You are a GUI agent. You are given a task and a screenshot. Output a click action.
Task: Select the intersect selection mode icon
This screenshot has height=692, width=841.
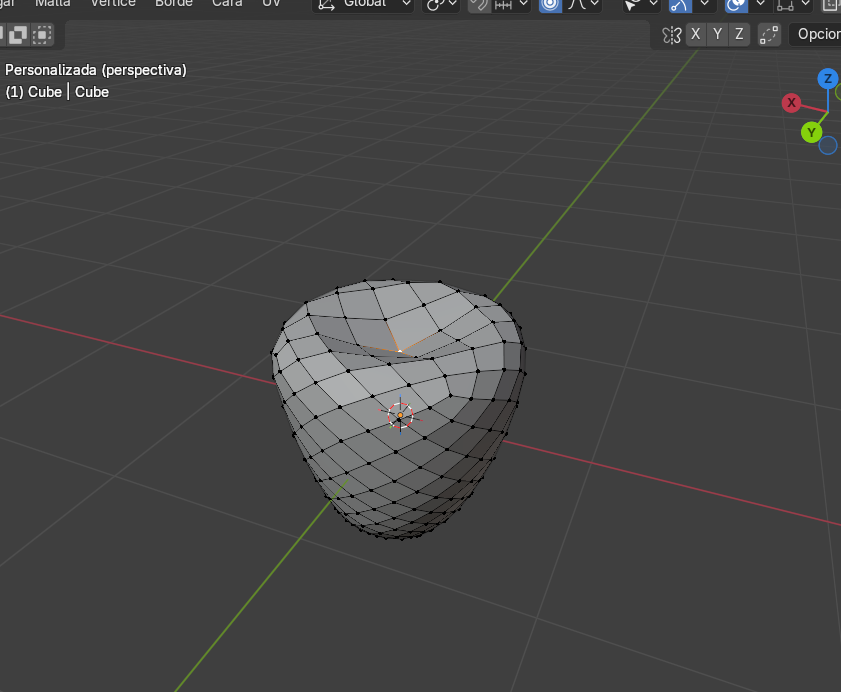pos(42,36)
